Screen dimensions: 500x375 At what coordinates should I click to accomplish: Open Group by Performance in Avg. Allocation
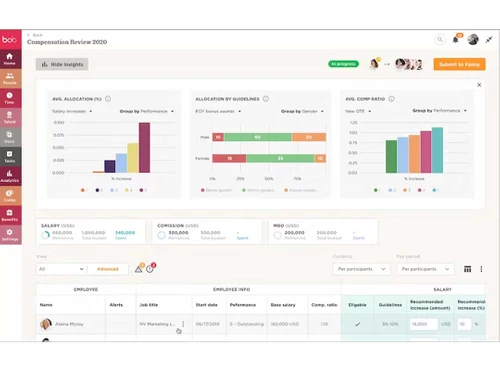click(147, 111)
